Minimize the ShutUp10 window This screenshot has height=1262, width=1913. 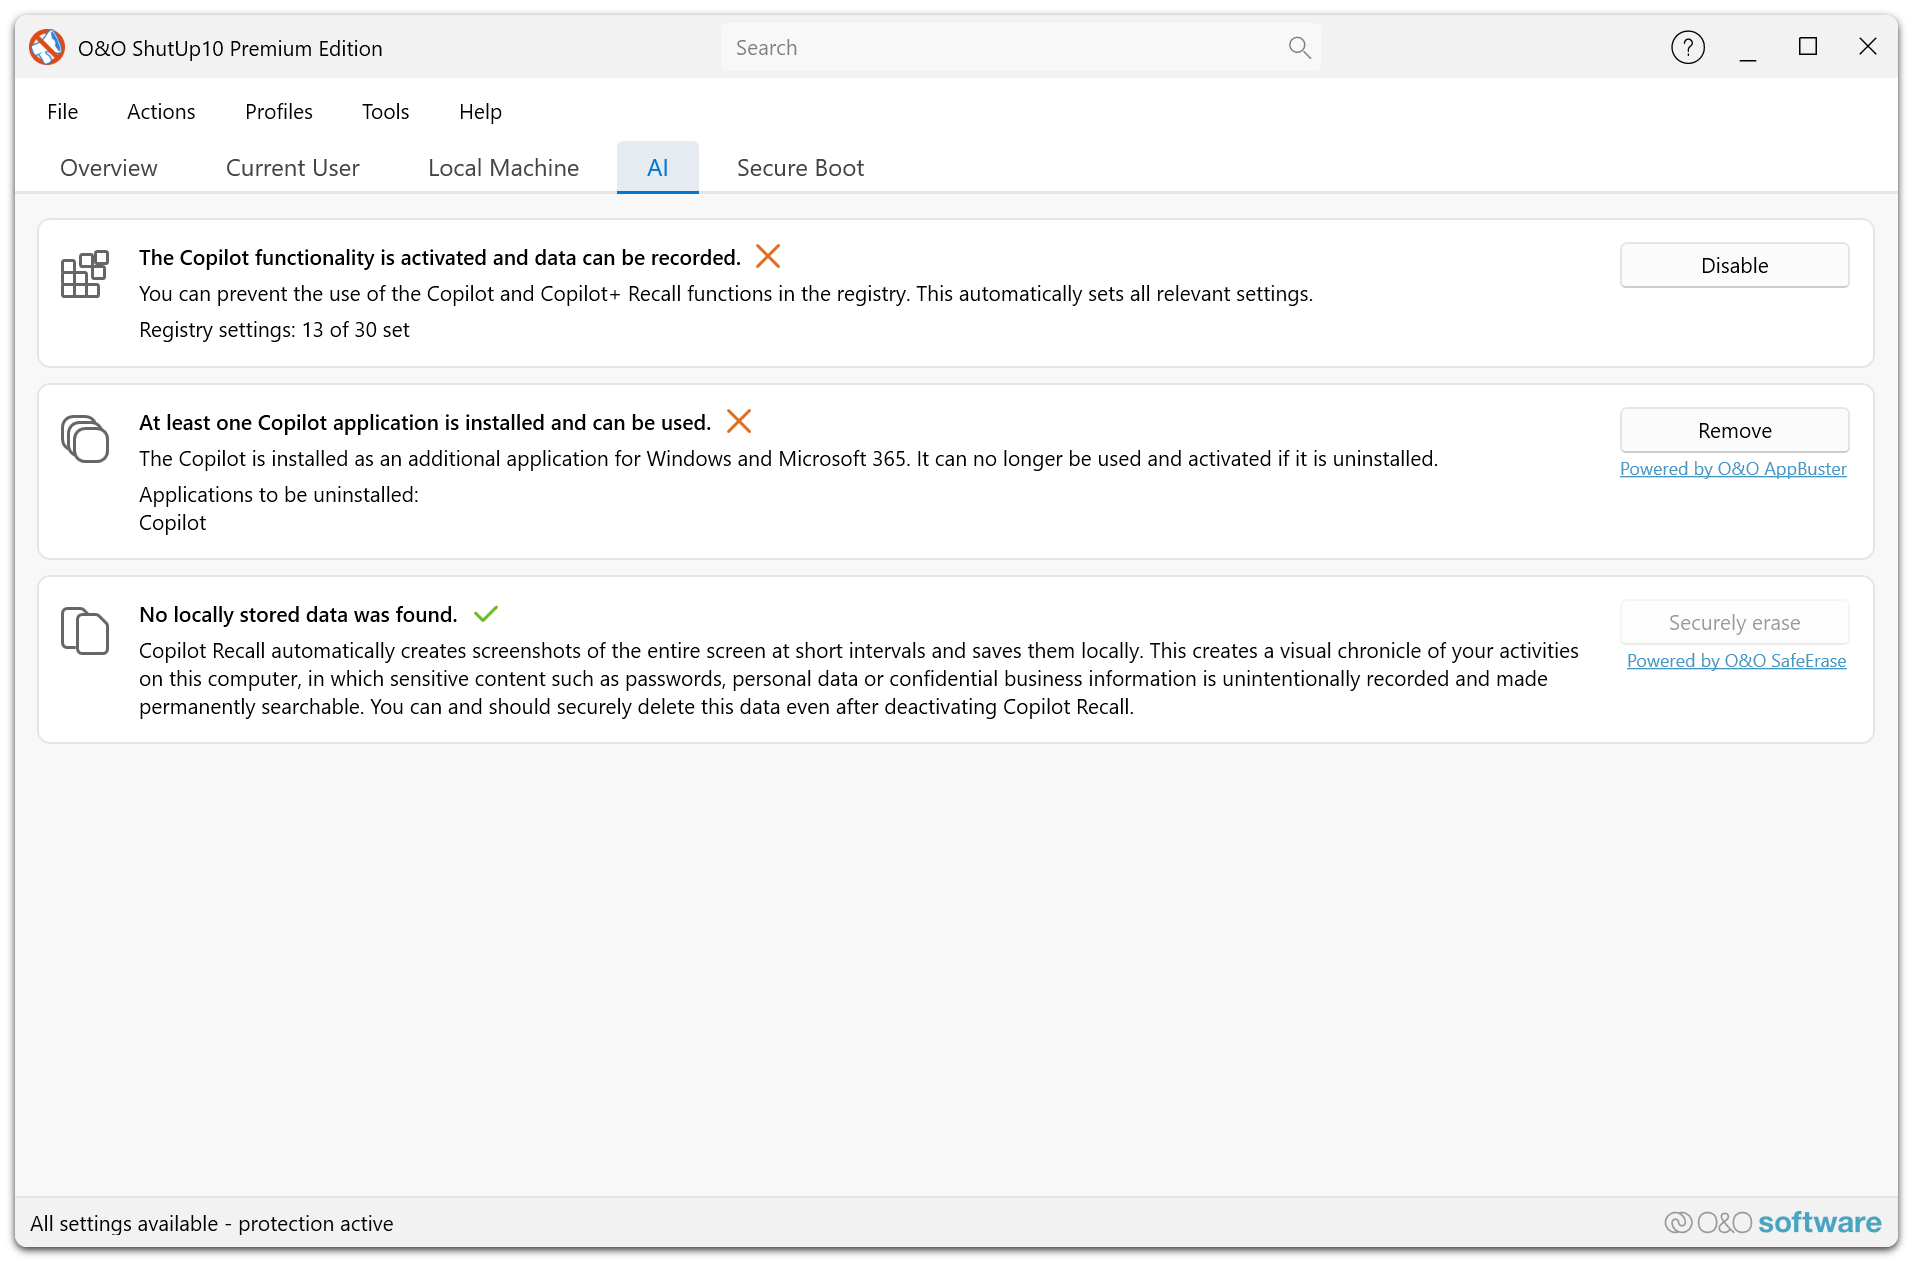1748,48
